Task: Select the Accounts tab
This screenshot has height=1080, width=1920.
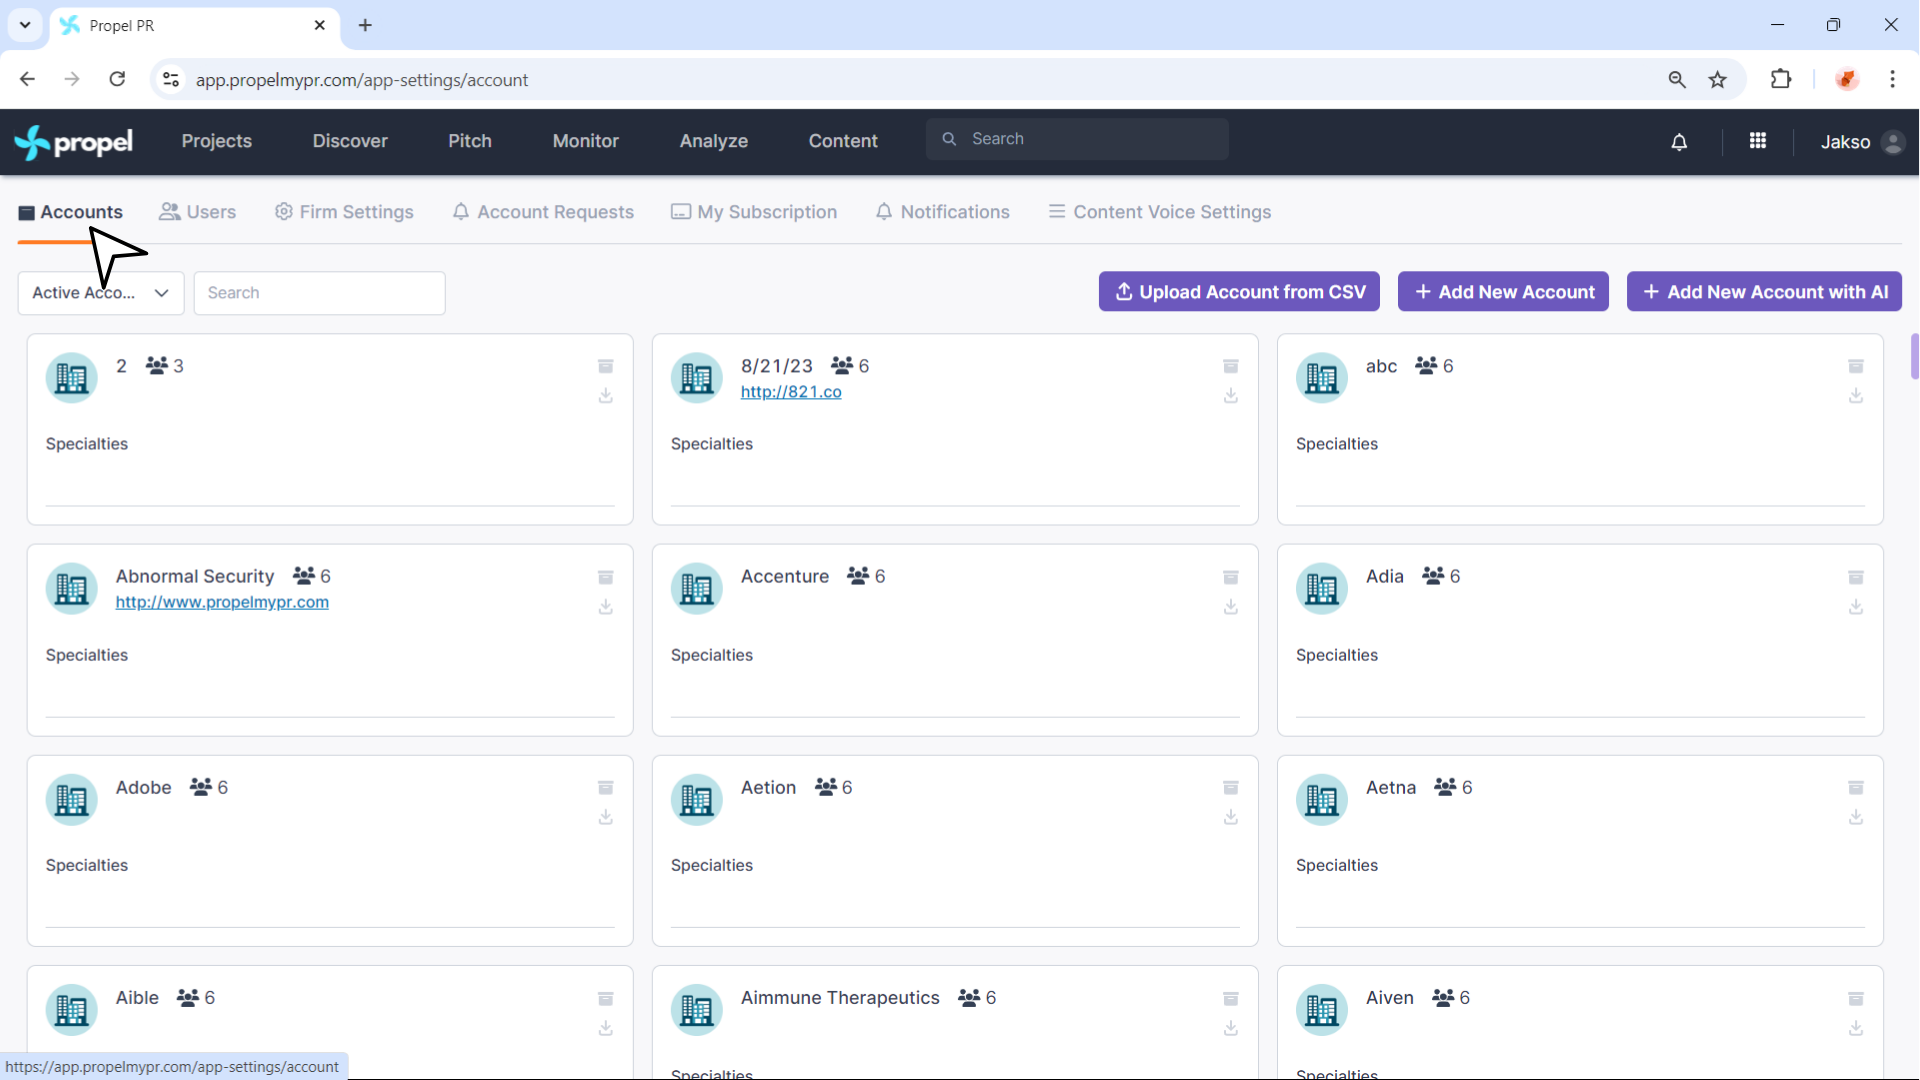Action: [x=70, y=212]
